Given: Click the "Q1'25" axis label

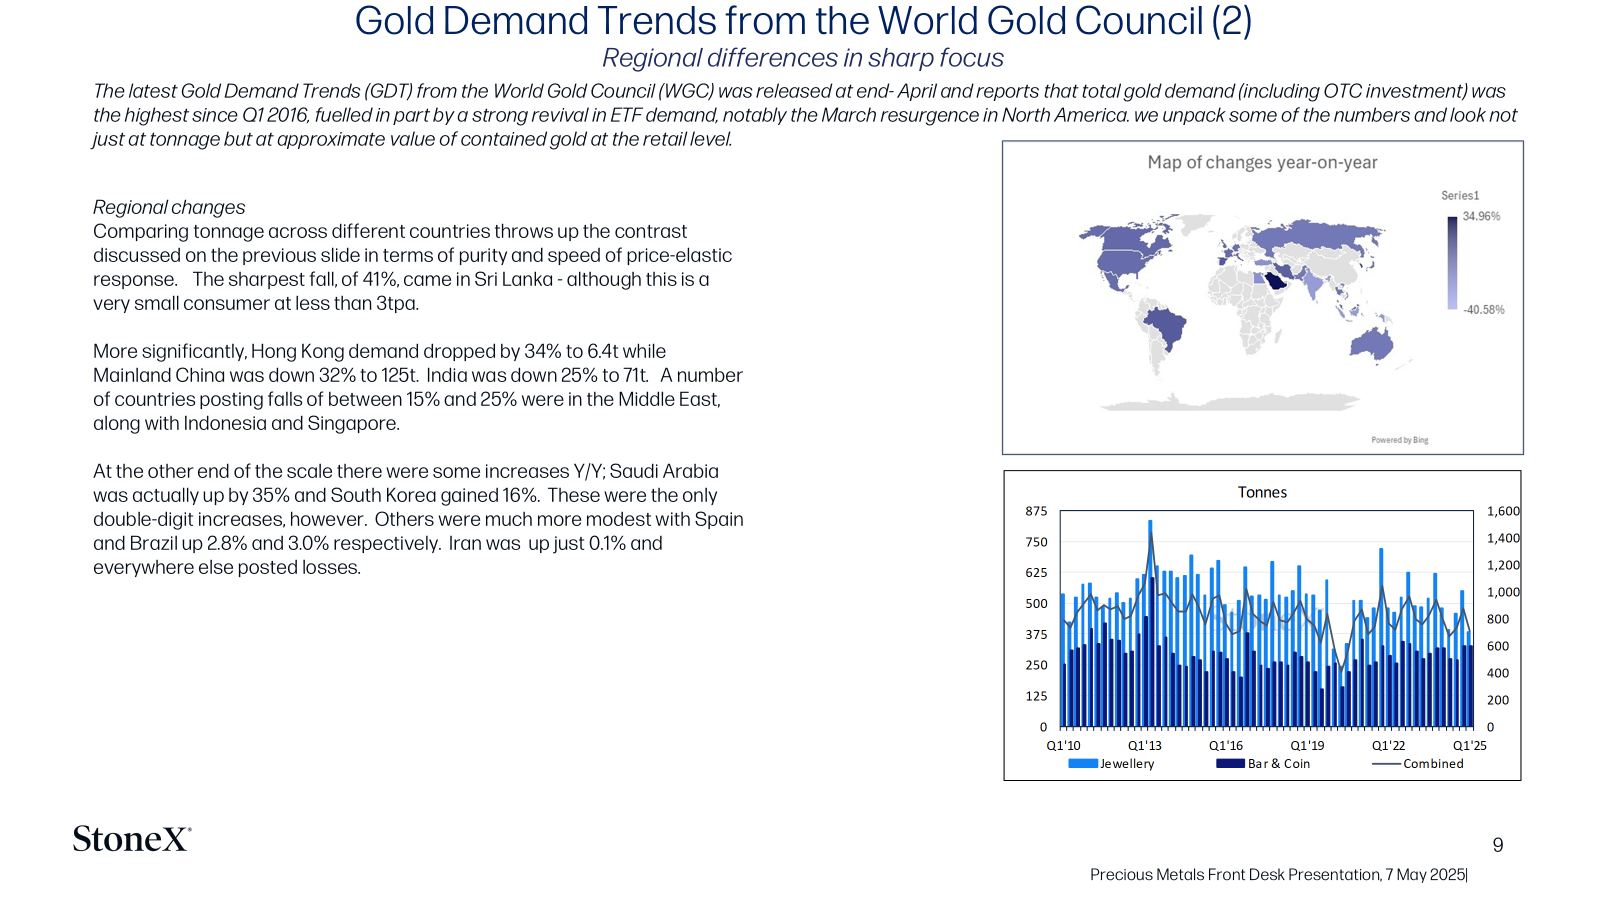Looking at the screenshot, I should 1470,745.
